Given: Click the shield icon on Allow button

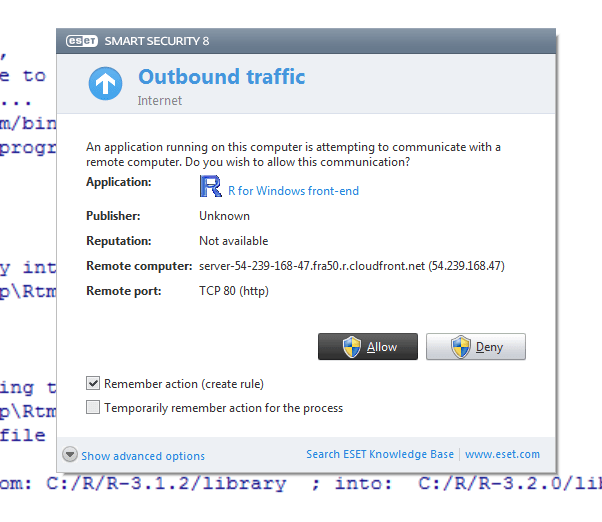Looking at the screenshot, I should [x=352, y=347].
